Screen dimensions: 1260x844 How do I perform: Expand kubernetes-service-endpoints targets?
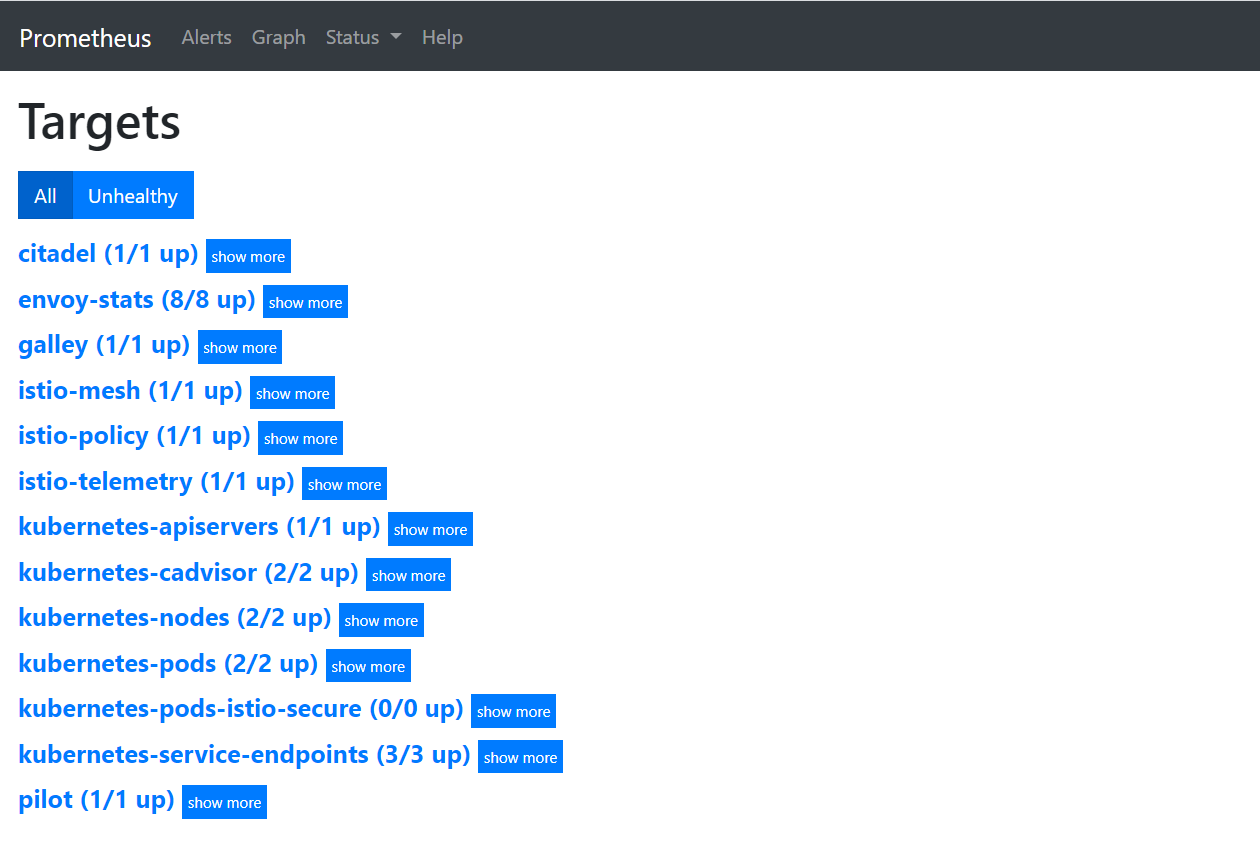click(x=520, y=757)
